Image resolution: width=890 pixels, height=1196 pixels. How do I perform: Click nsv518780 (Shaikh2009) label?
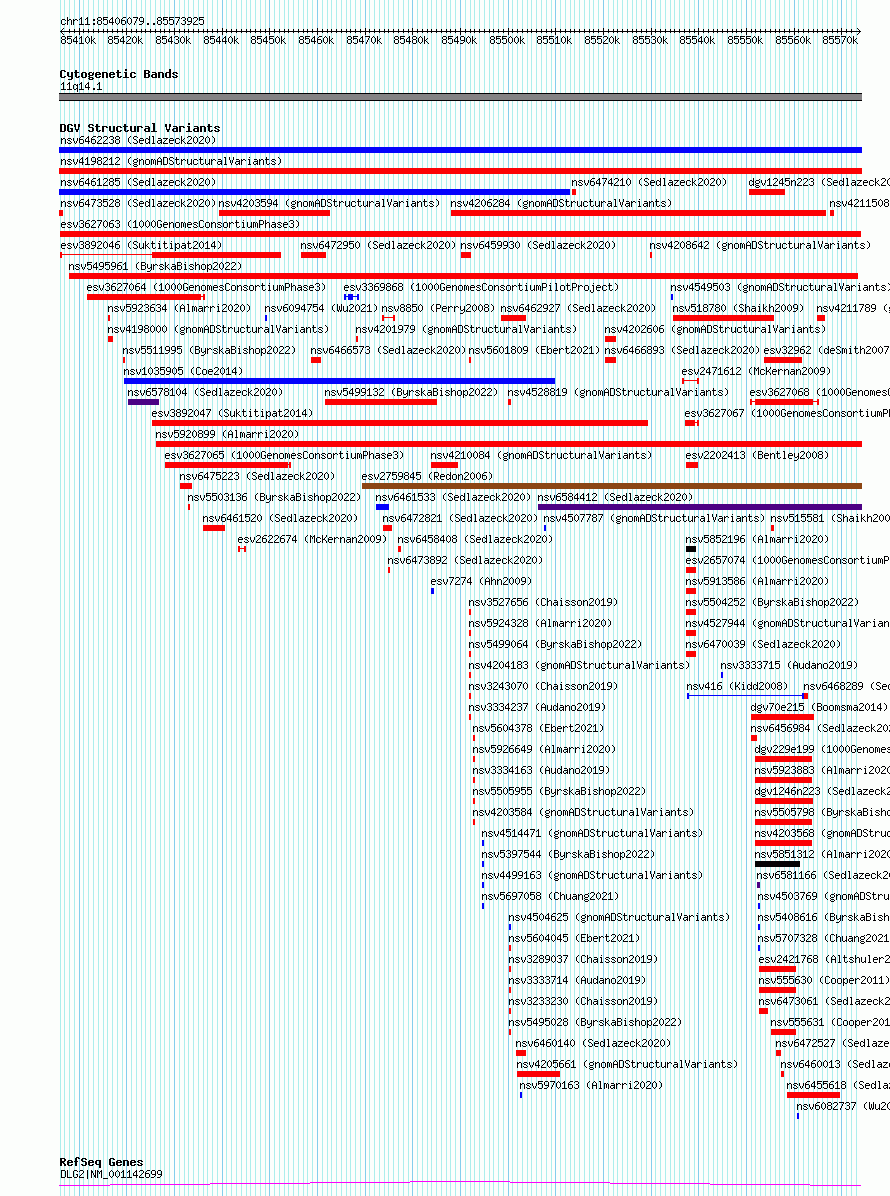pos(737,308)
